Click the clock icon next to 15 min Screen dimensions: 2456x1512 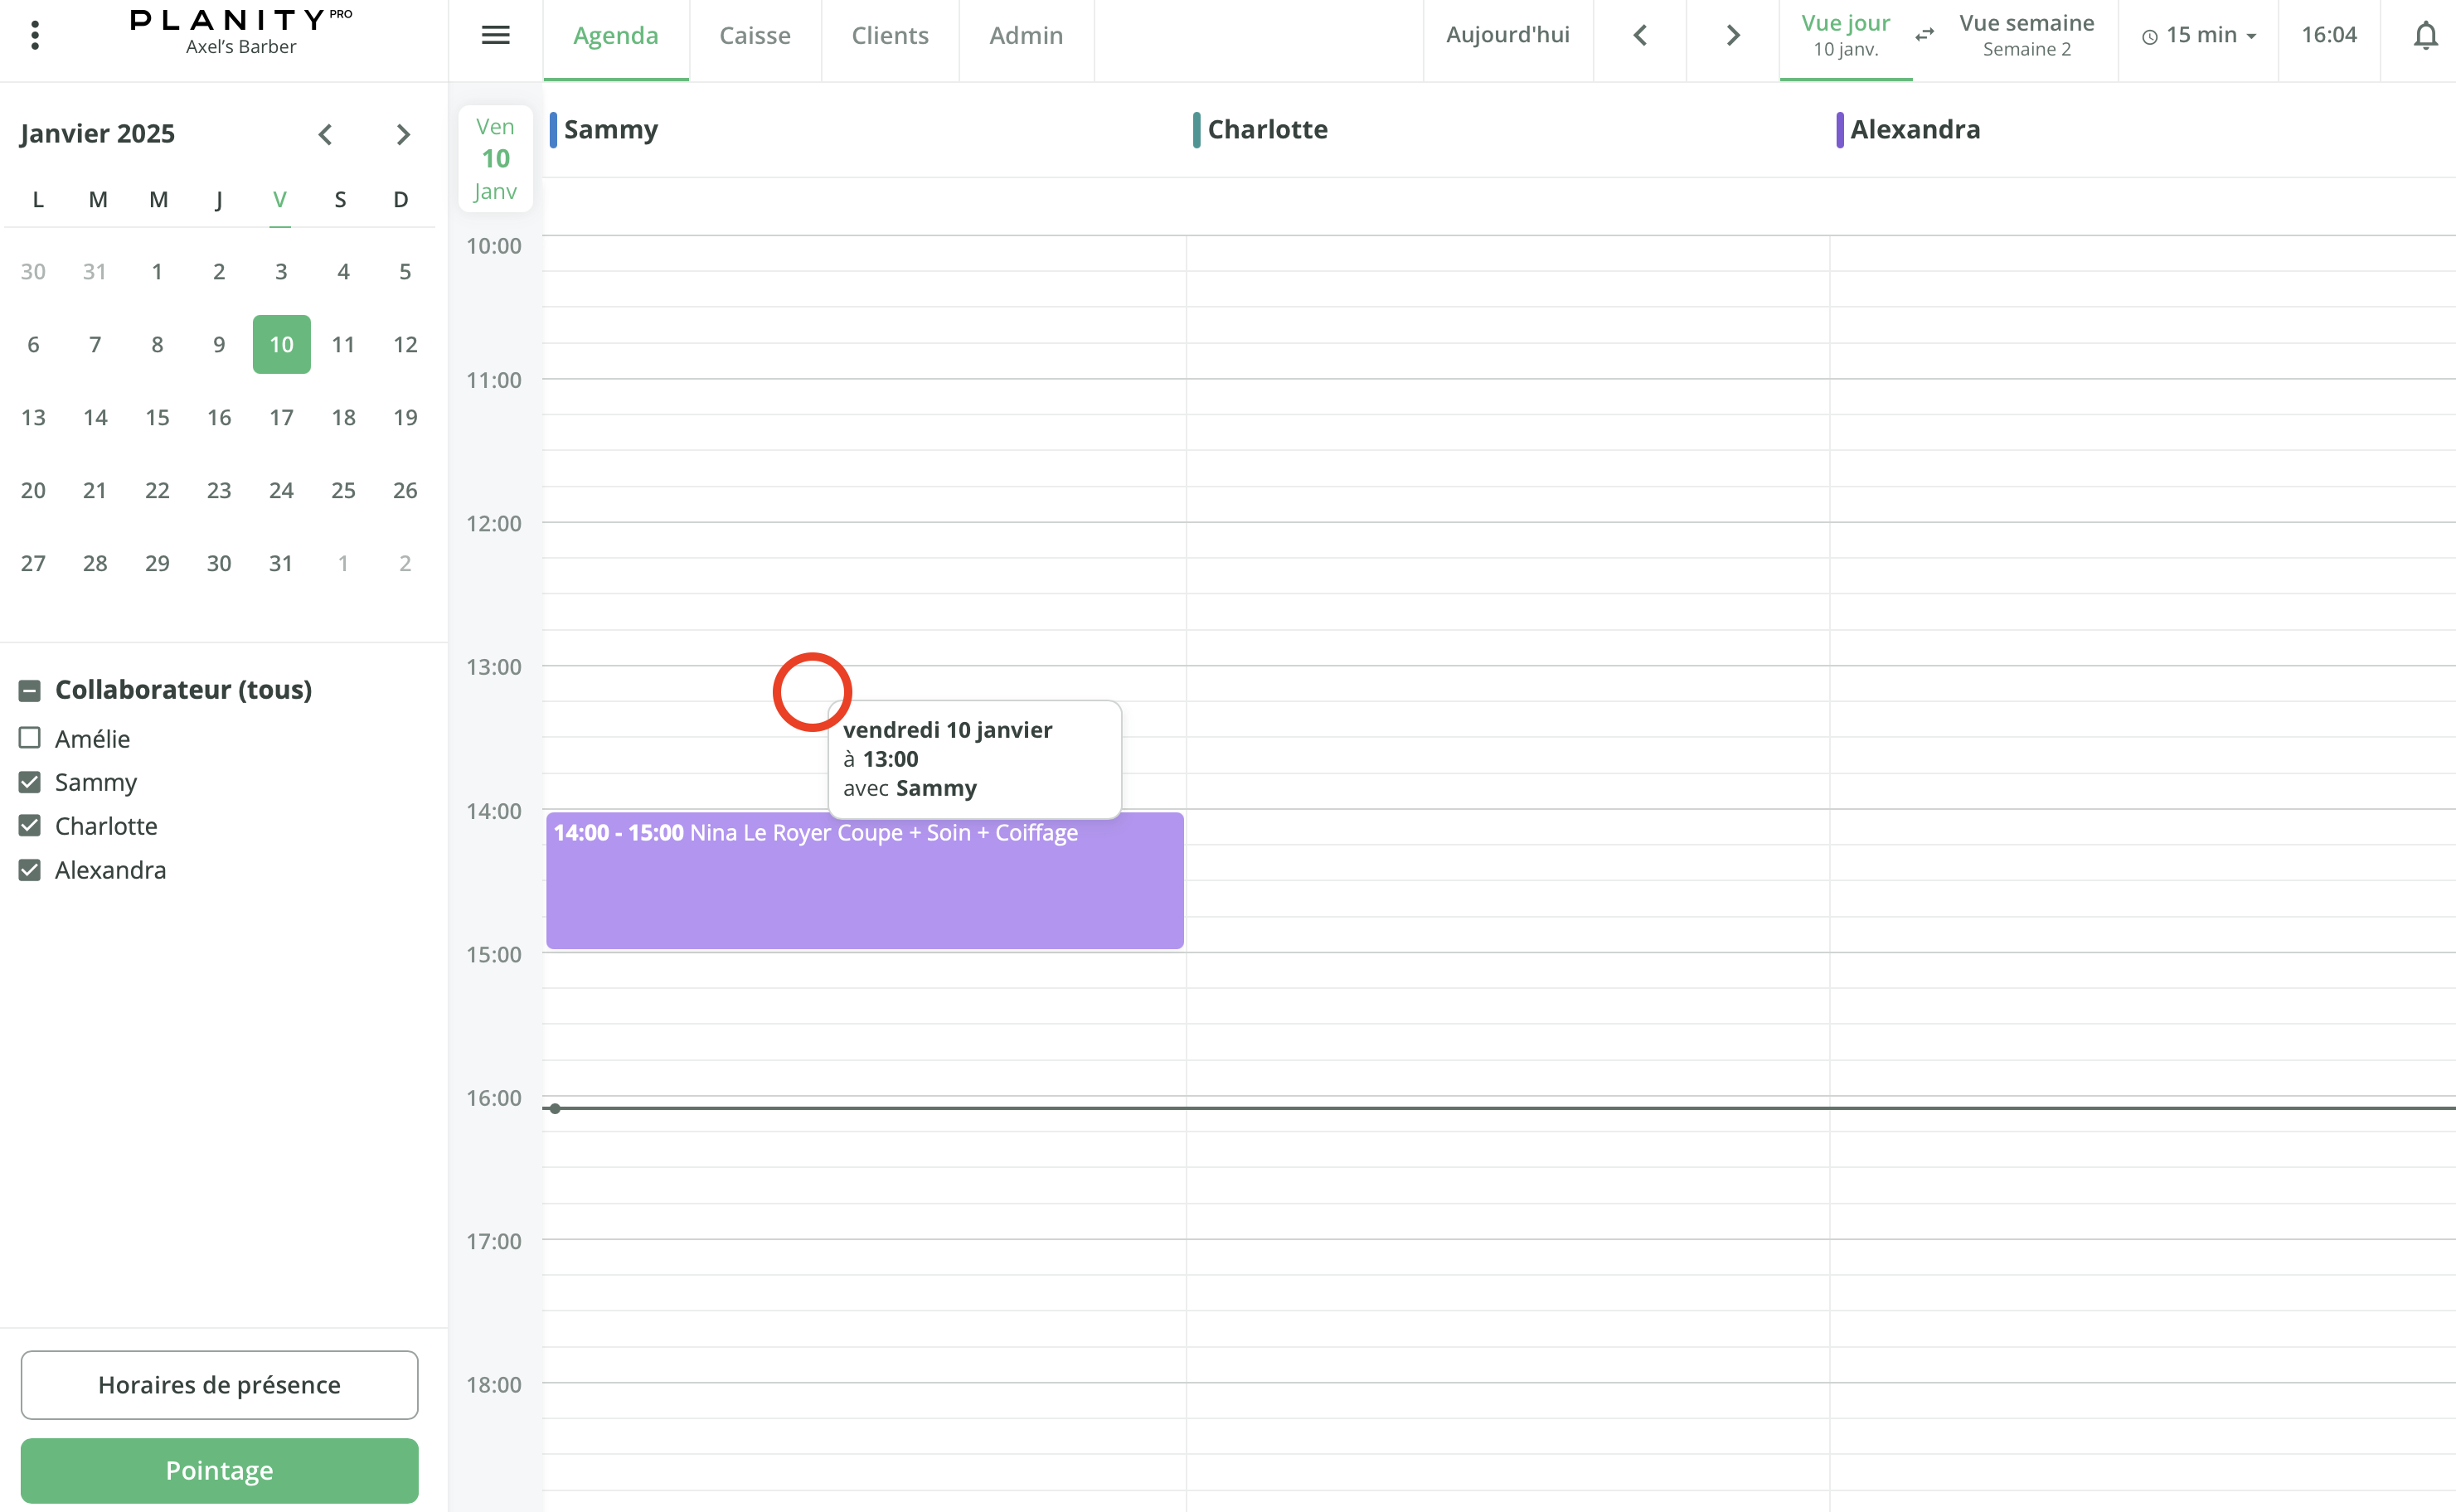(x=2149, y=36)
